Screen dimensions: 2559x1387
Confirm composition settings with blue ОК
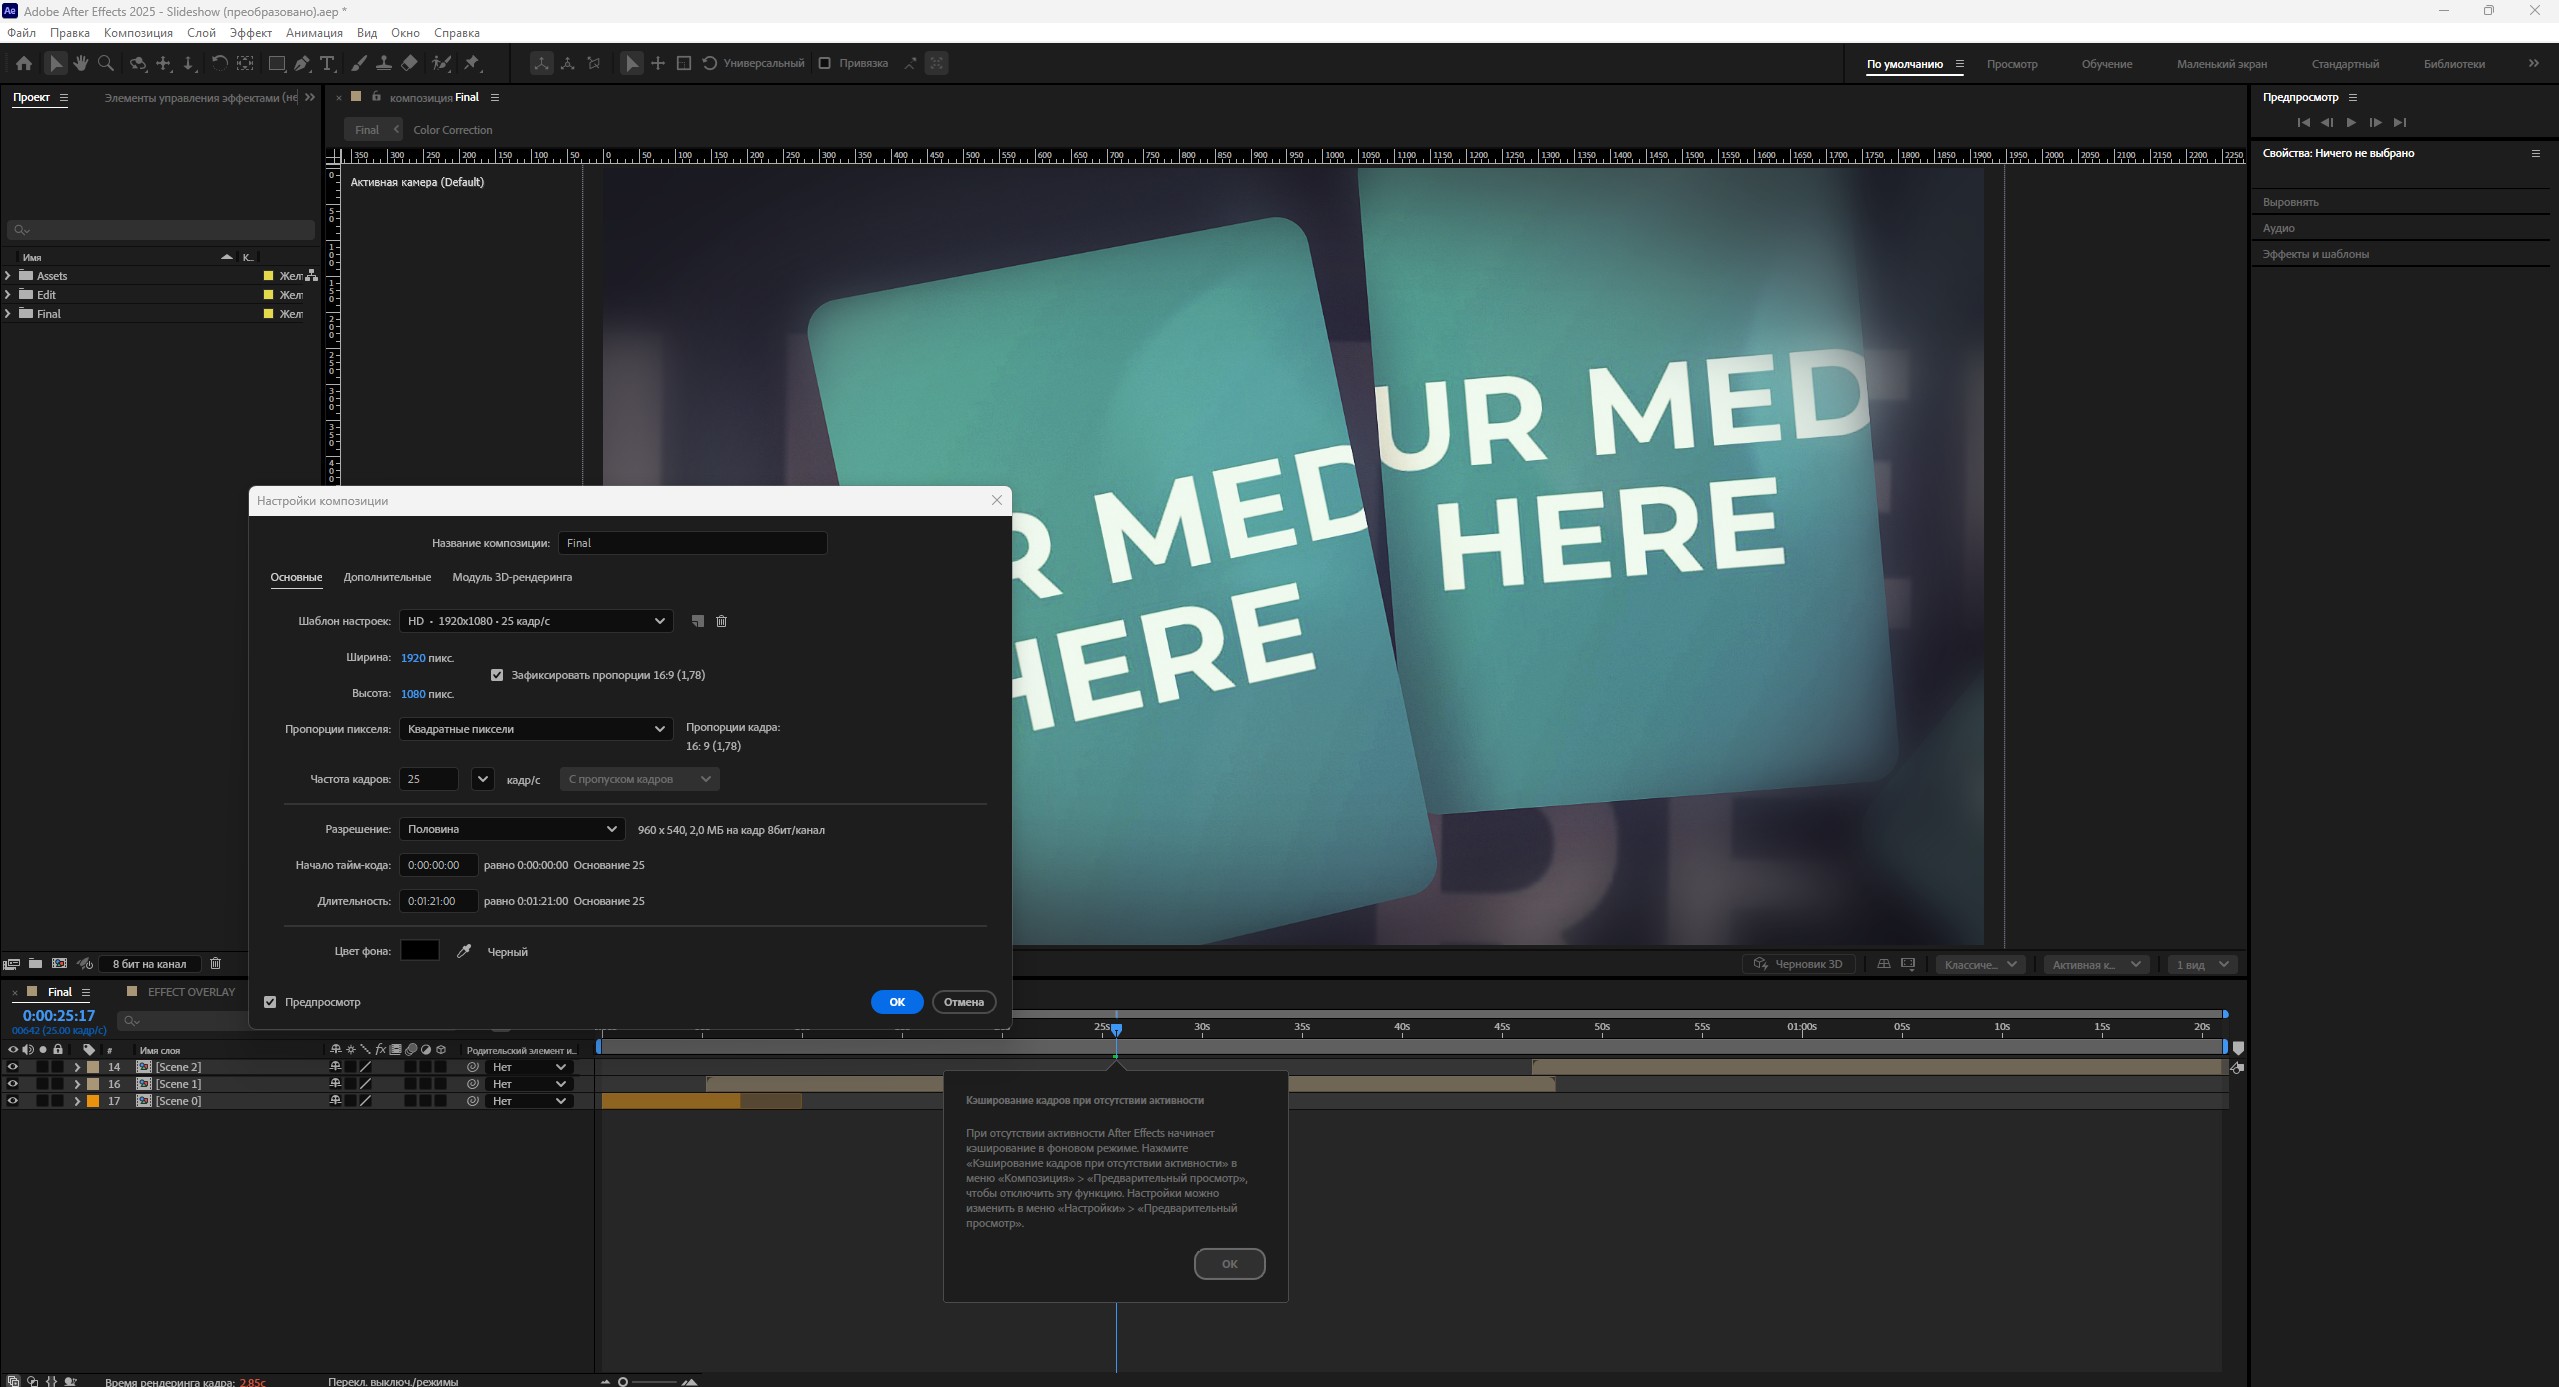pyautogui.click(x=896, y=1002)
